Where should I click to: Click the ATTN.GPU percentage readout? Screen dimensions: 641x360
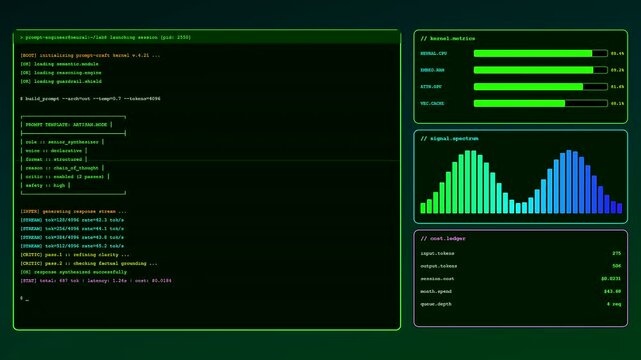pos(617,87)
